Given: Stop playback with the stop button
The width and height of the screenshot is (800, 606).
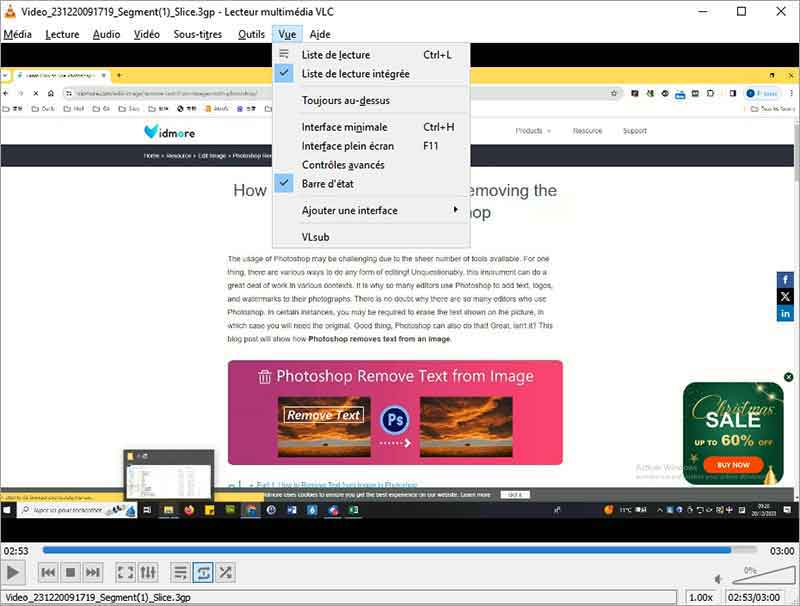Looking at the screenshot, I should 70,572.
